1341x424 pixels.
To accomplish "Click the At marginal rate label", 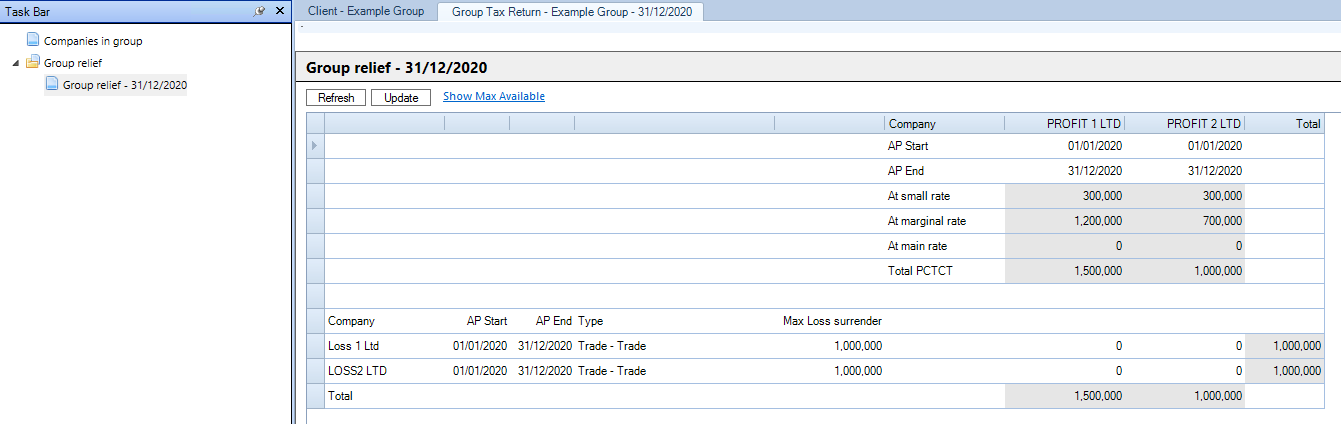I will 927,221.
